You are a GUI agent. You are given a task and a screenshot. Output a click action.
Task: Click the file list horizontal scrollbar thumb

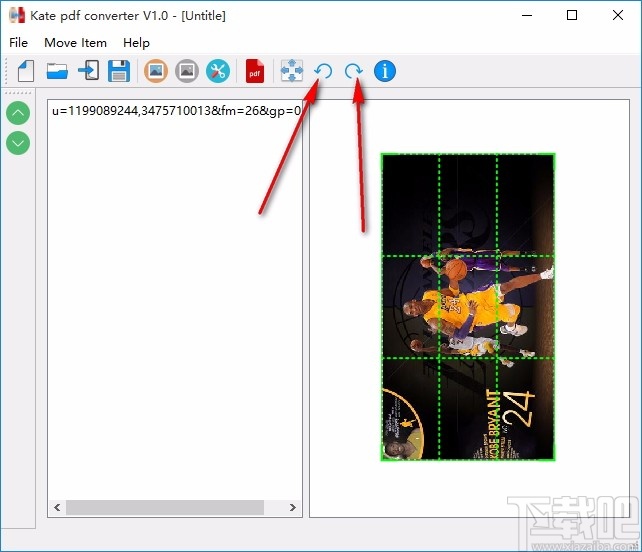point(165,507)
